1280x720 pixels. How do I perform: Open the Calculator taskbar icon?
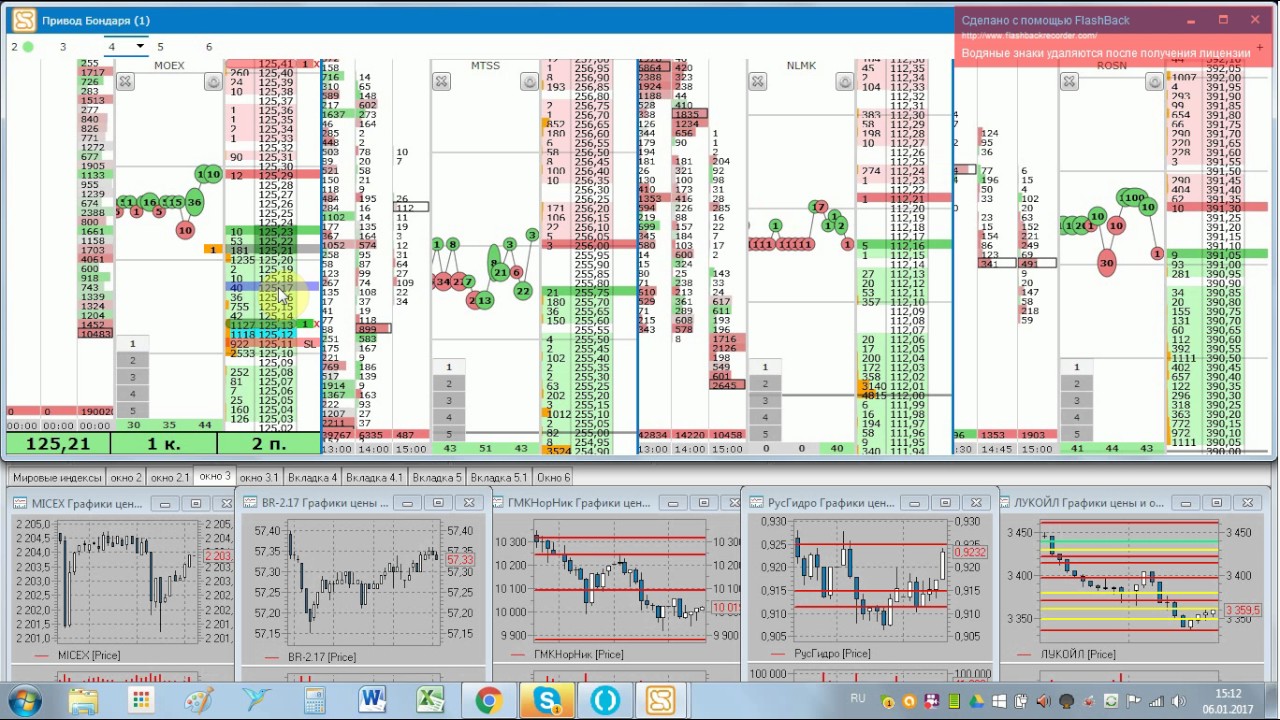point(315,700)
